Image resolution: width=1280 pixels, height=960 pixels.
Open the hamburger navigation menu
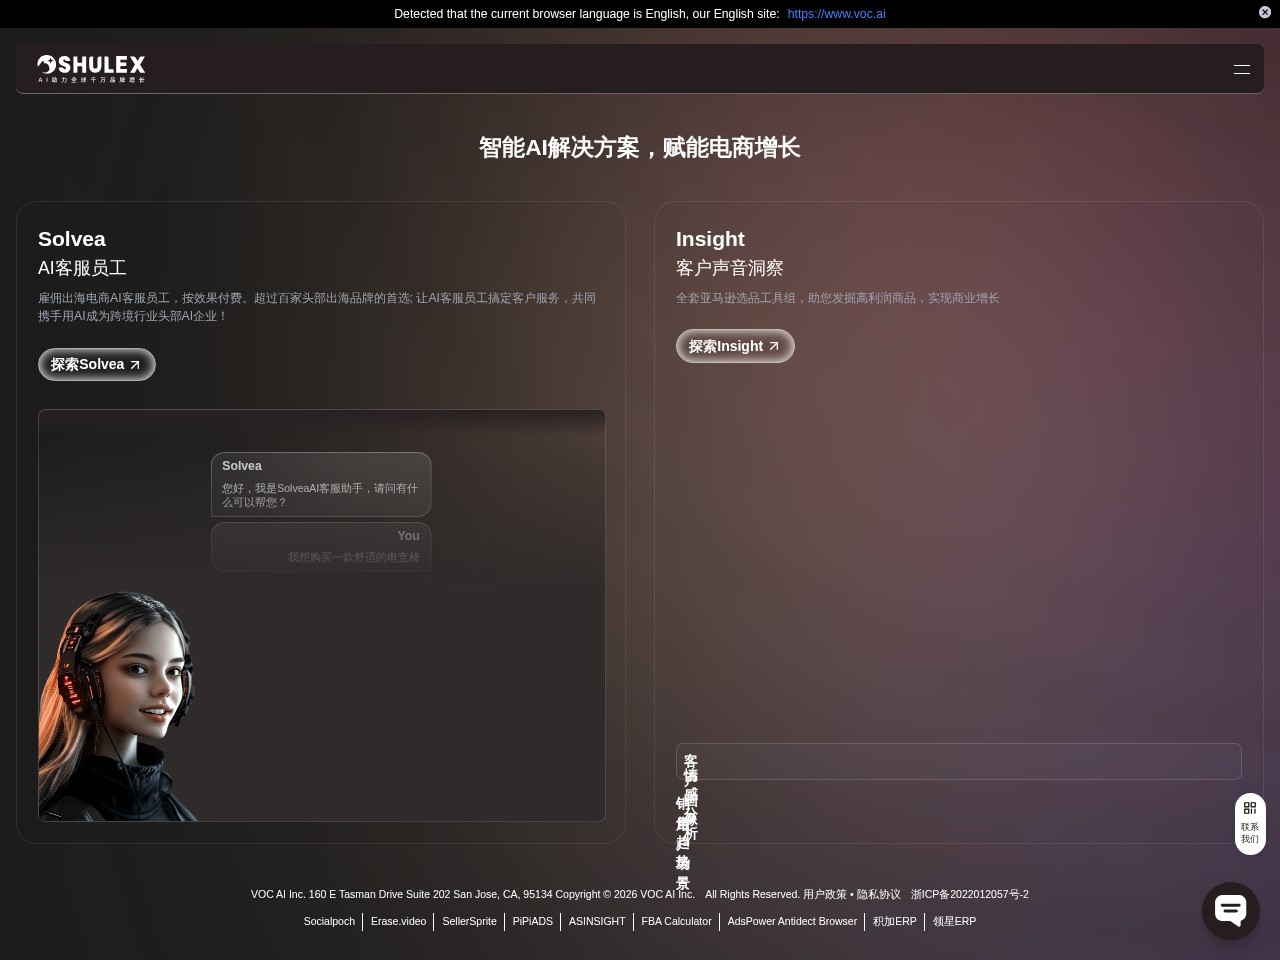click(1242, 69)
